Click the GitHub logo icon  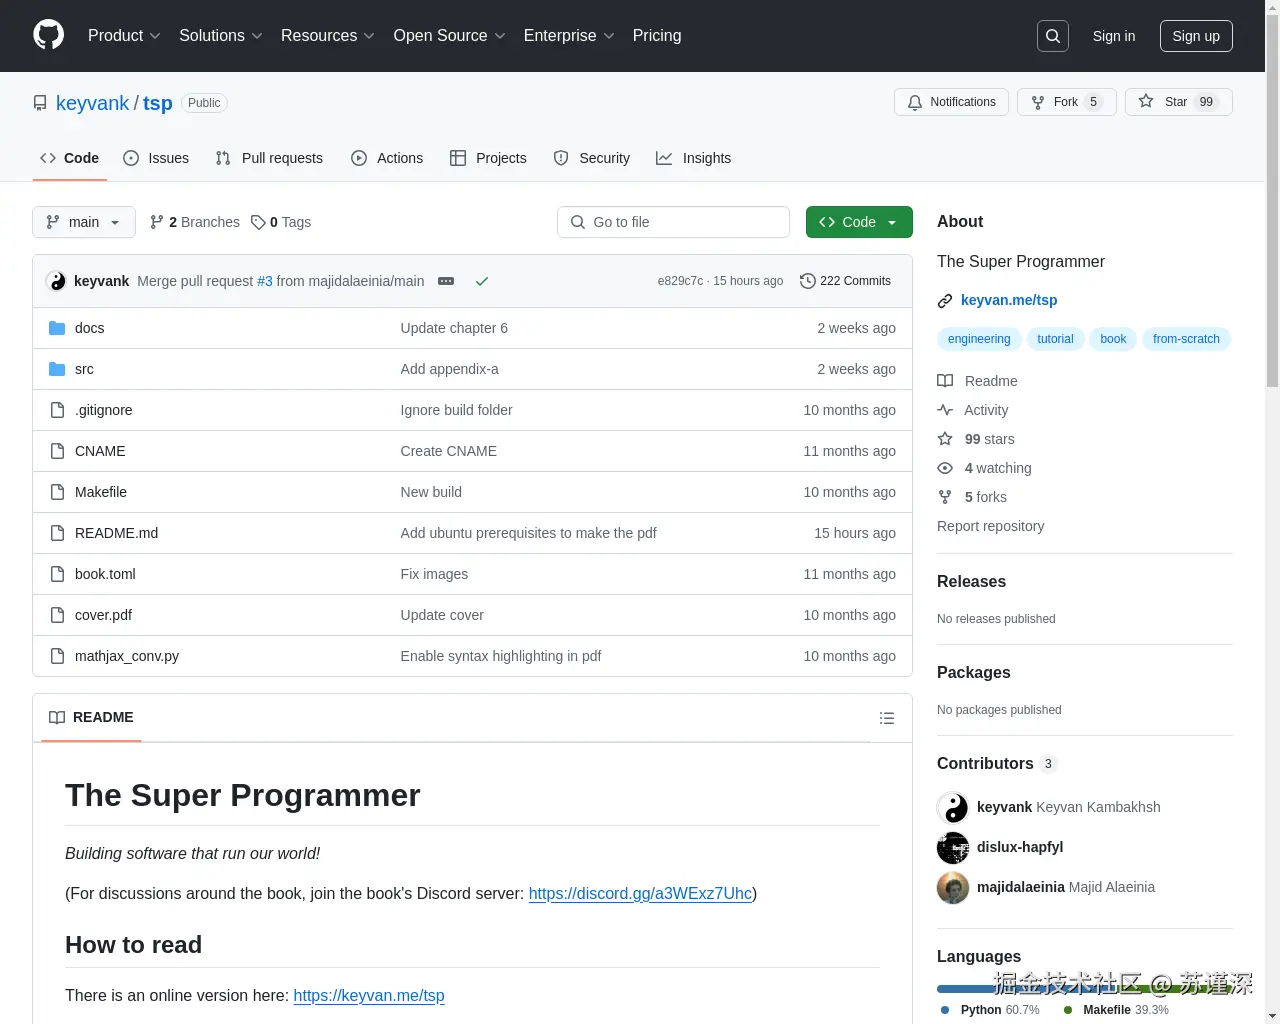pyautogui.click(x=48, y=35)
